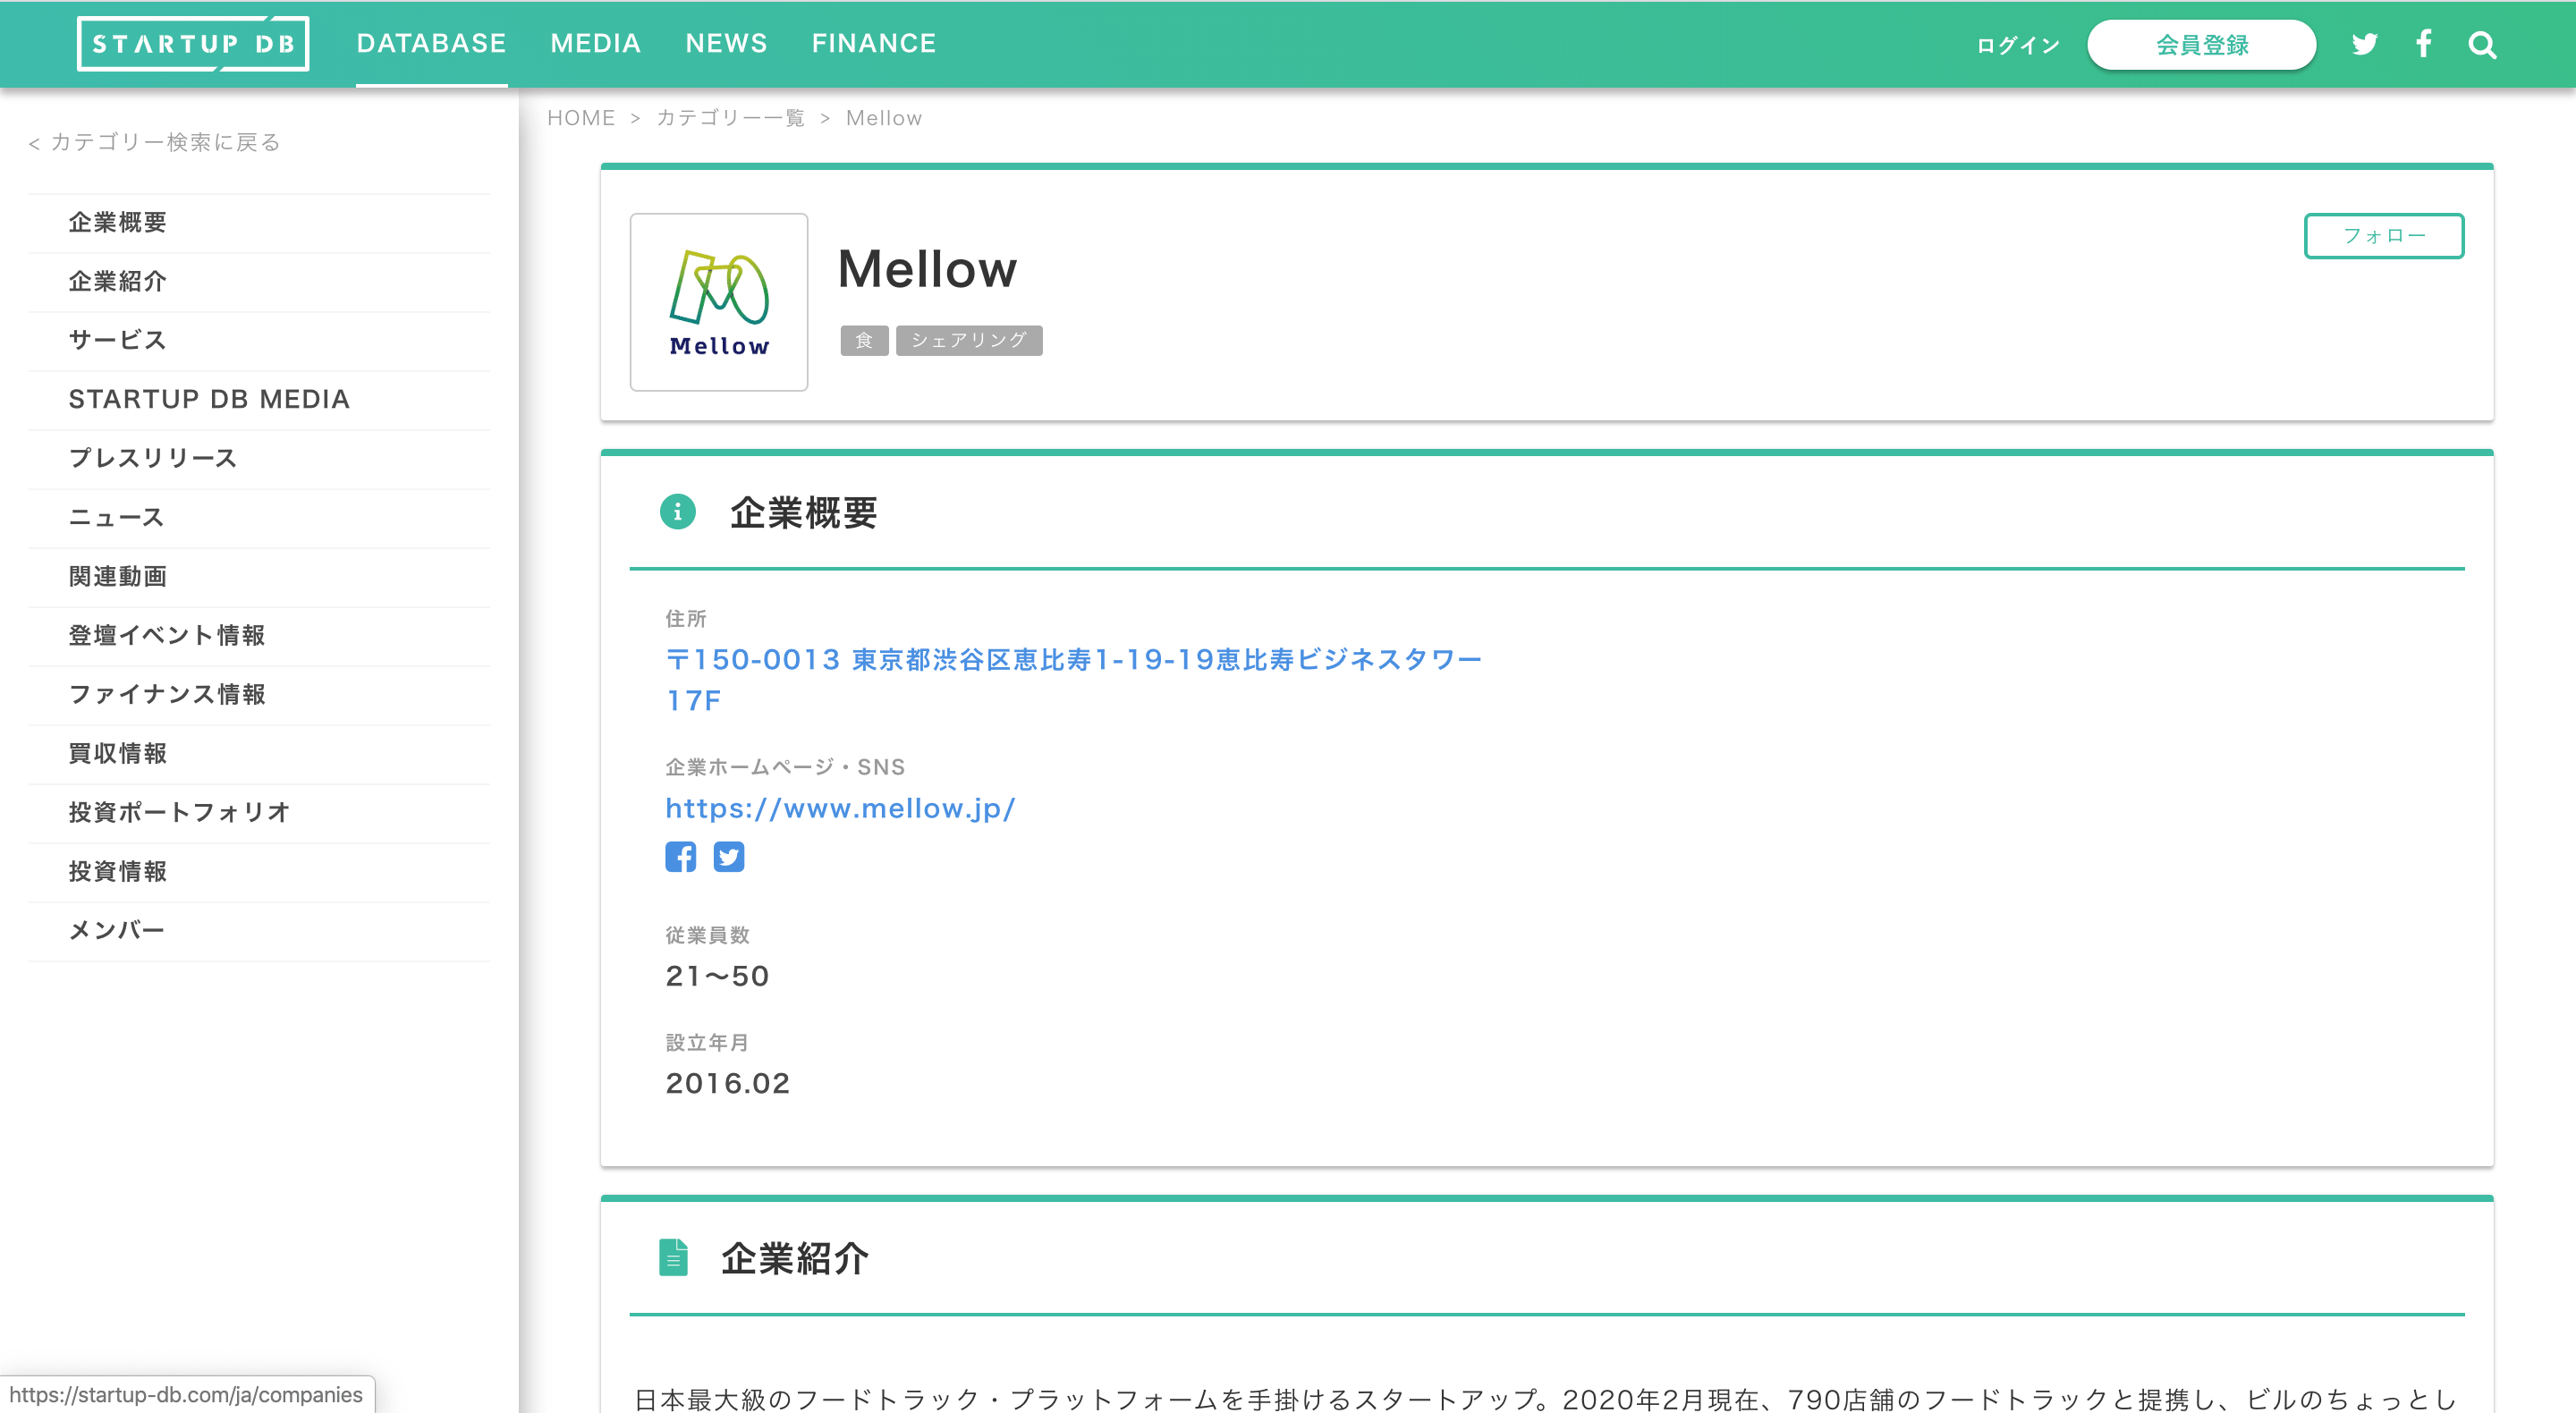Screen dimensions: 2576x1413
Task: Go to HOME via breadcrumb
Action: click(581, 117)
